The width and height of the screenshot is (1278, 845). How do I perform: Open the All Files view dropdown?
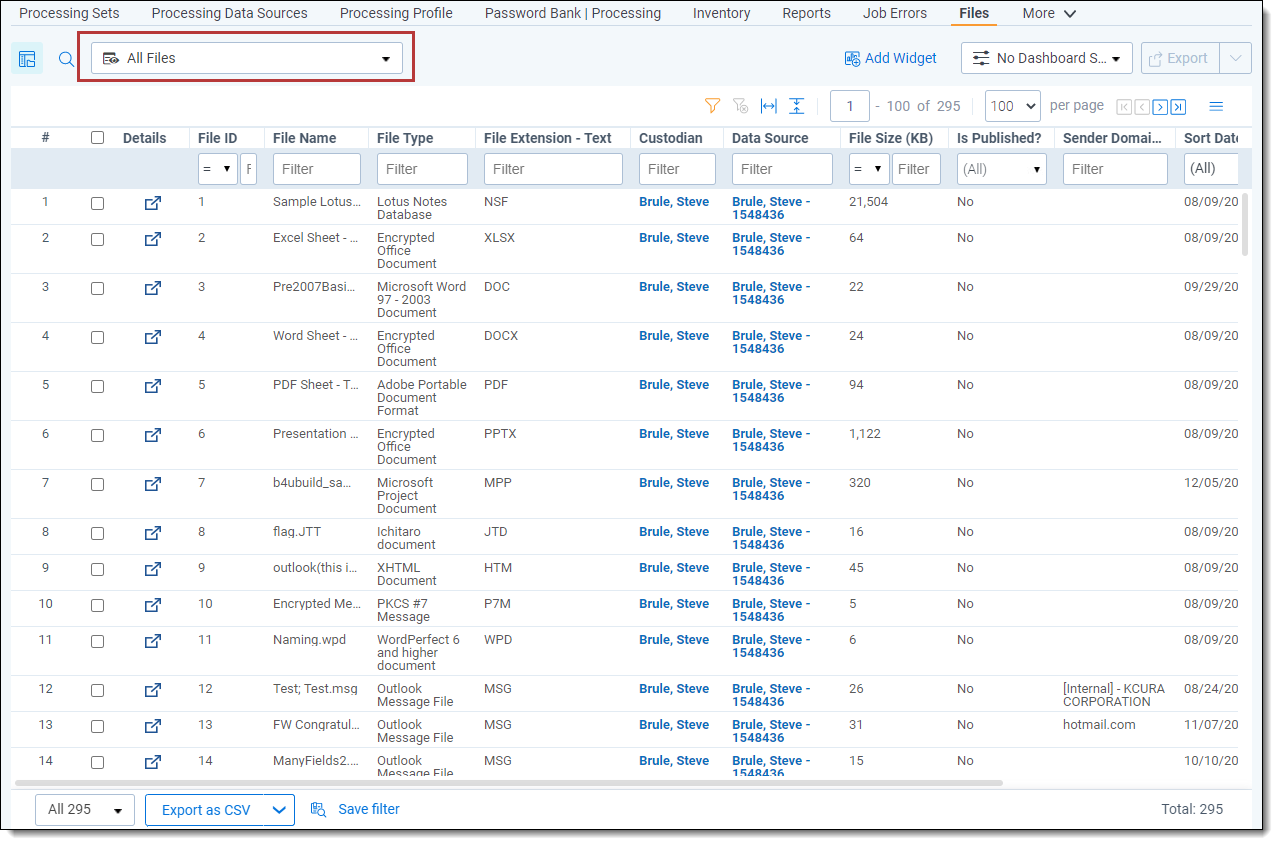point(246,58)
